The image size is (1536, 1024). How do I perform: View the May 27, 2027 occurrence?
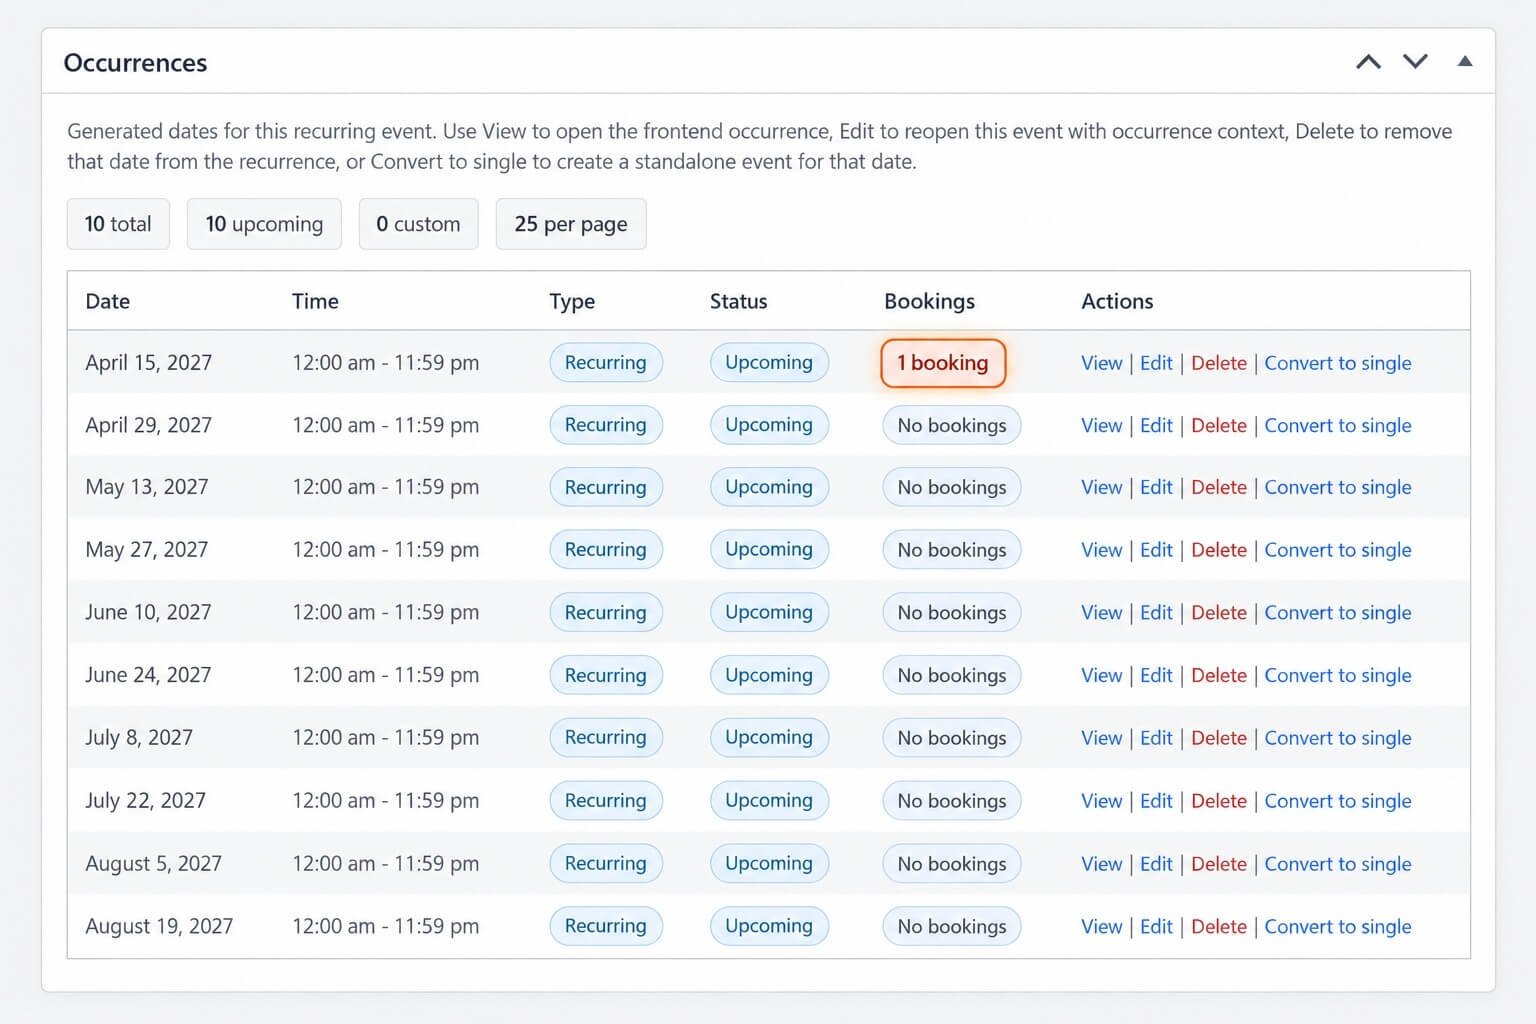[x=1101, y=550]
